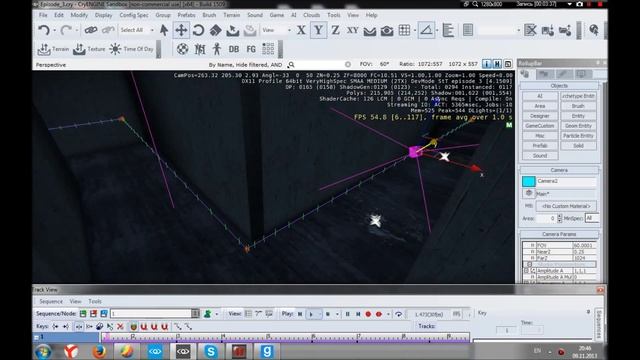Click the Area value stepper arrows

tap(560, 218)
